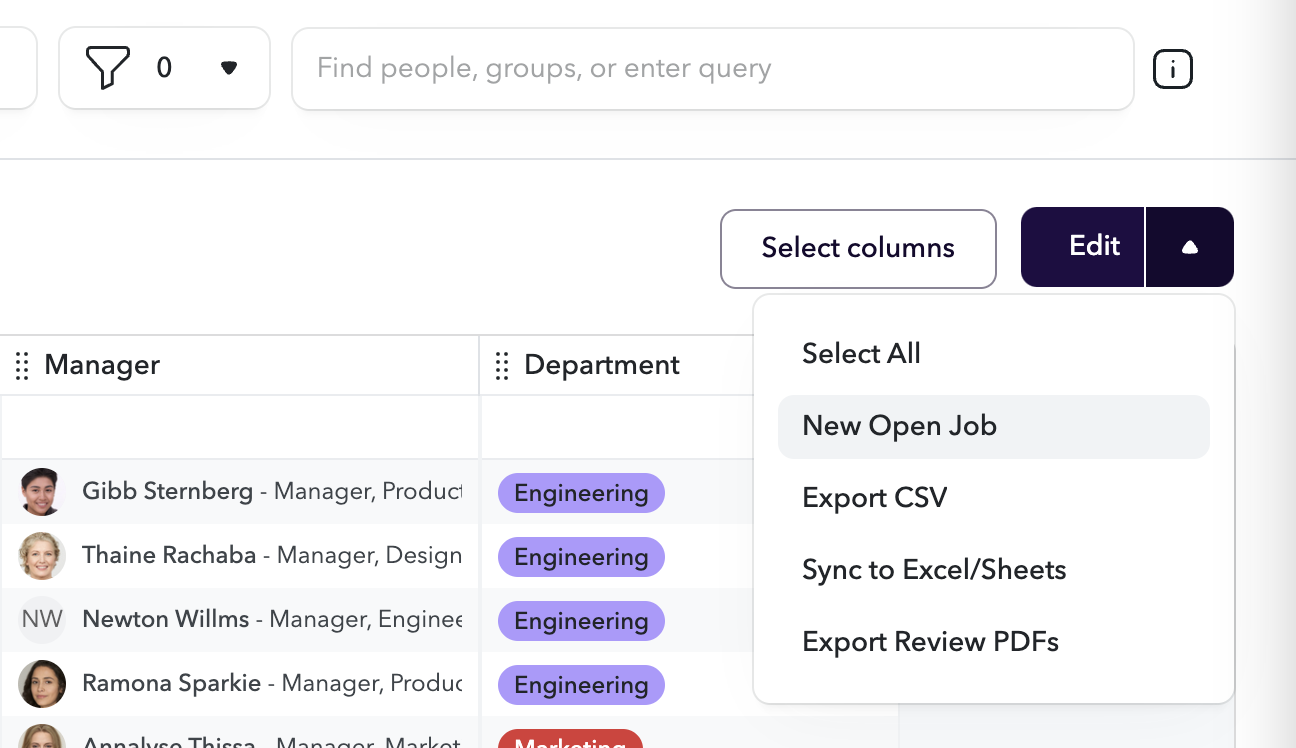The height and width of the screenshot is (748, 1296).
Task: Expand the Edit button dropdown arrow
Action: (1189, 246)
